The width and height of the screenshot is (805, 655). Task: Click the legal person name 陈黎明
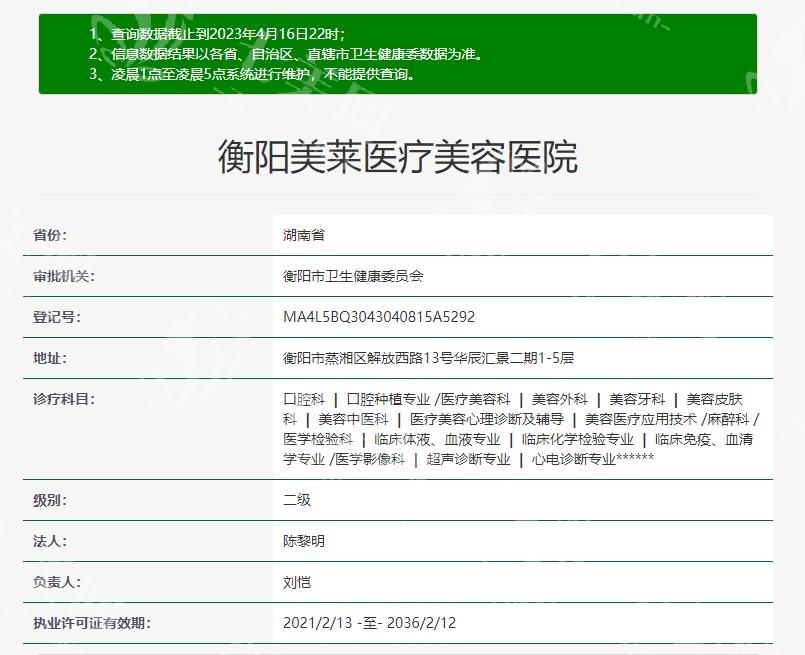point(304,541)
